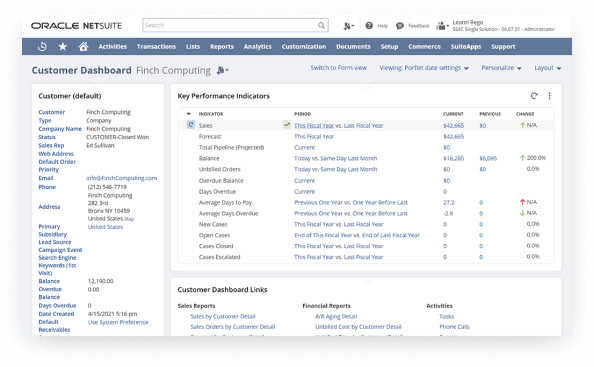Click Balance previous value $6,095

point(488,158)
